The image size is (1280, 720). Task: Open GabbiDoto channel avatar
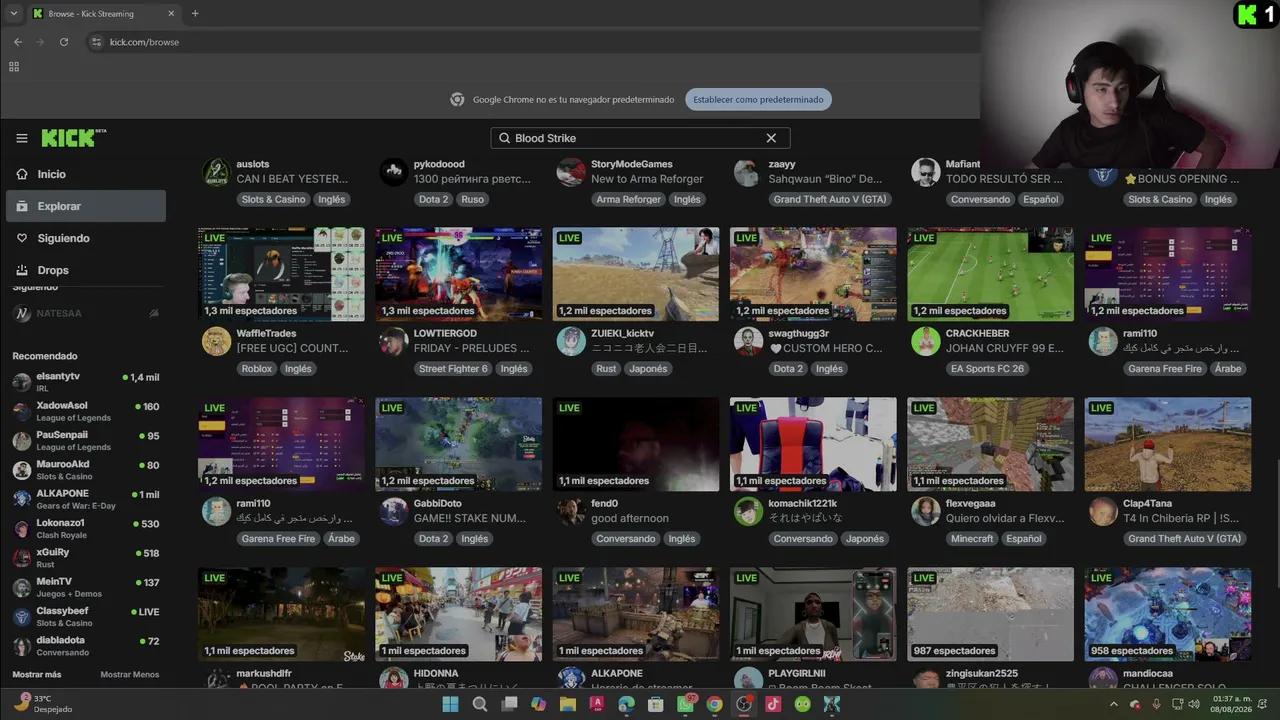394,511
